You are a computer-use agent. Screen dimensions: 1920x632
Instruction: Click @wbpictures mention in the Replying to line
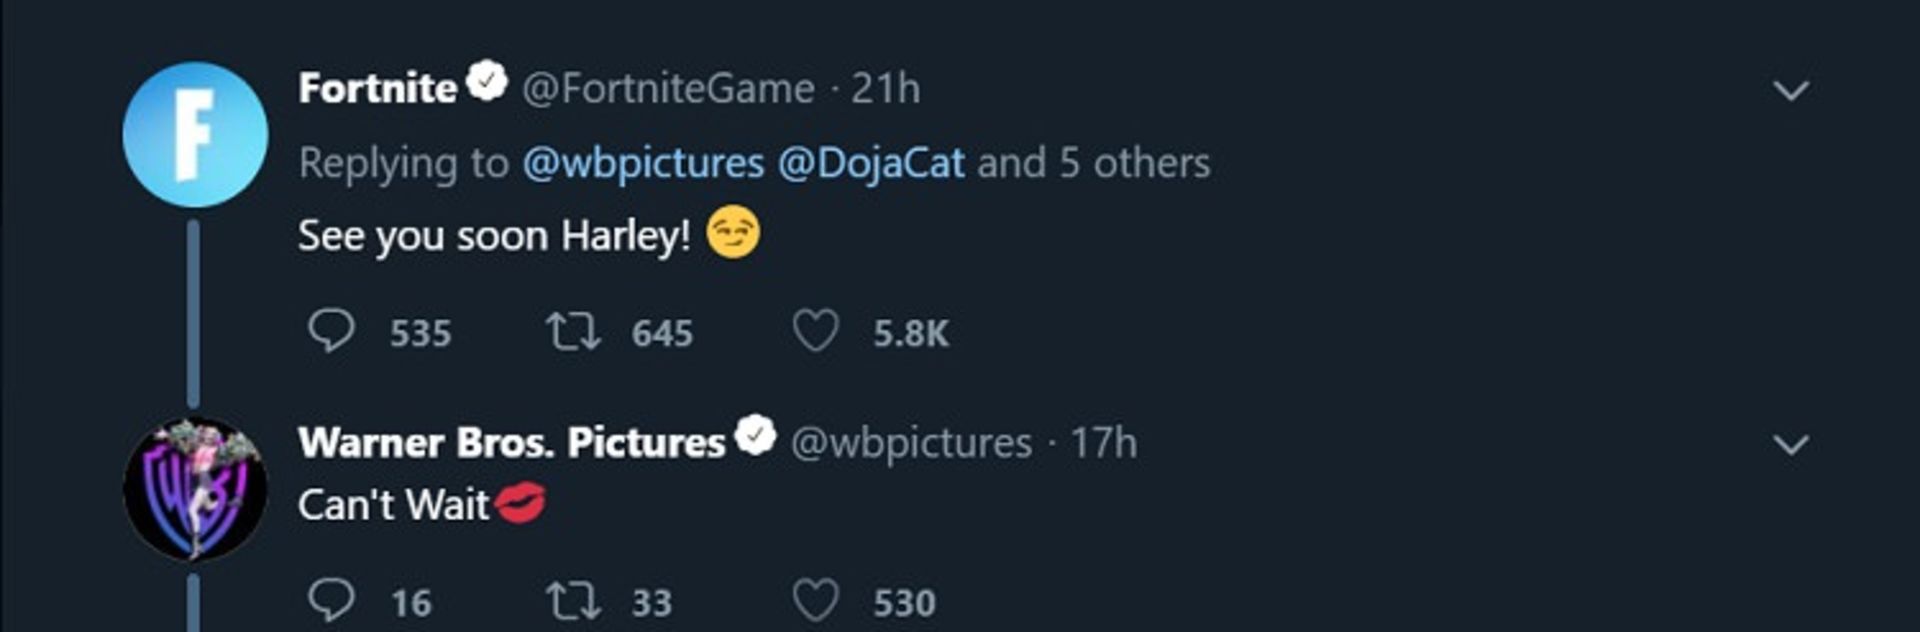[x=643, y=163]
